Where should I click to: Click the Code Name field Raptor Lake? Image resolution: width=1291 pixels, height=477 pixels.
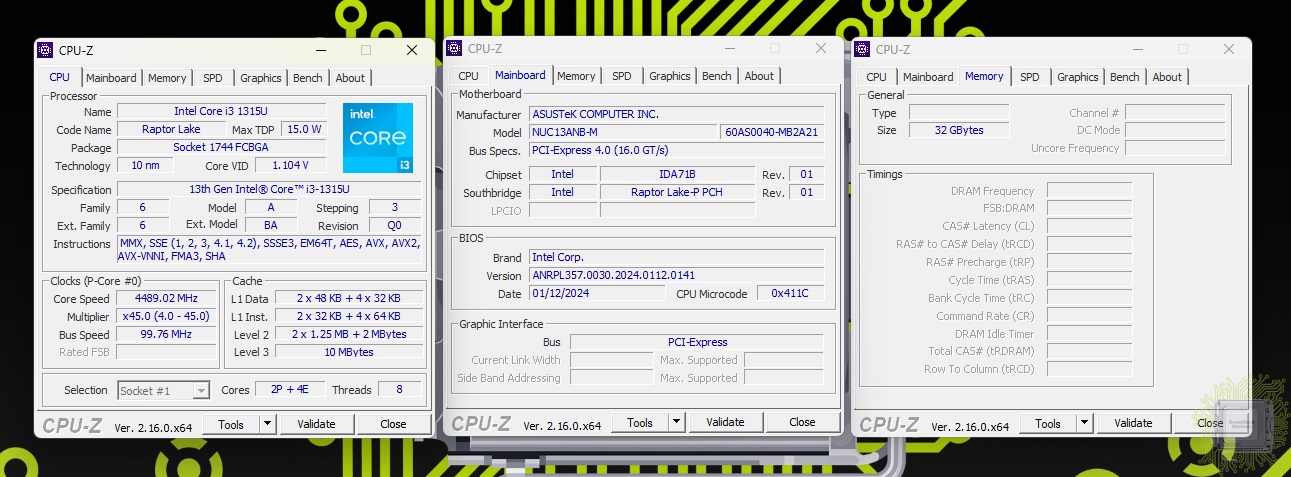point(171,130)
